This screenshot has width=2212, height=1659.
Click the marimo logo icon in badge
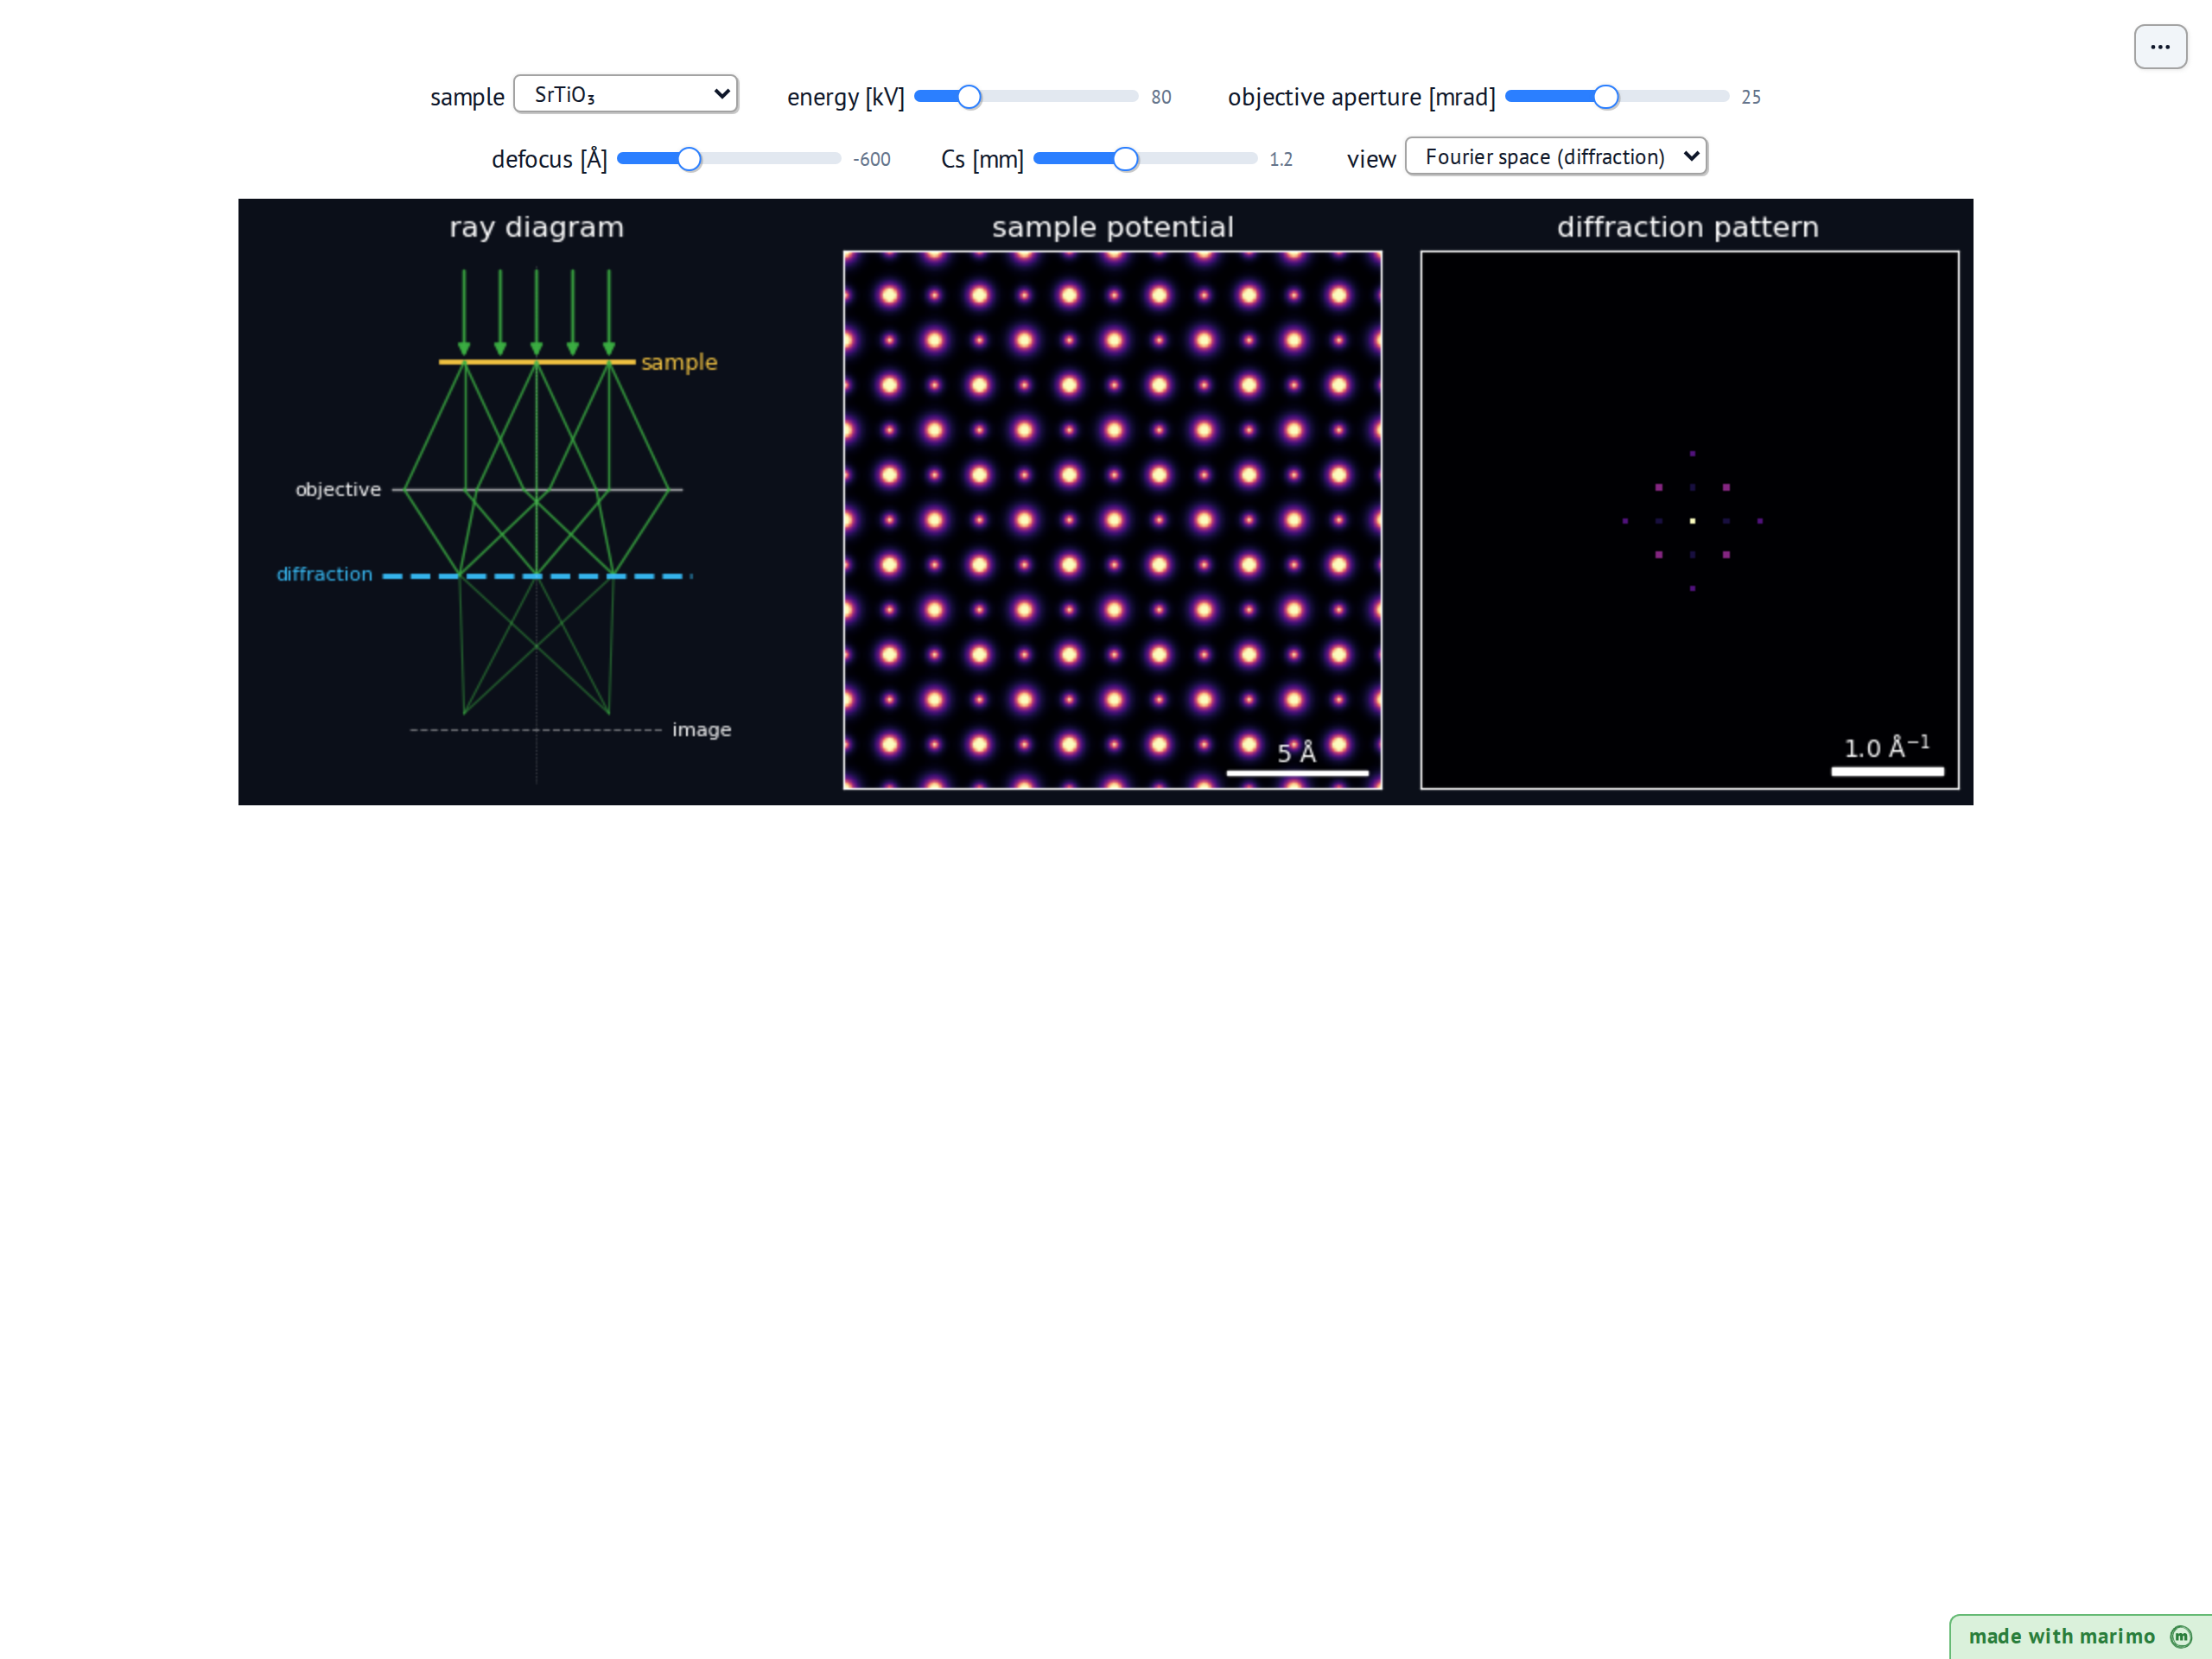tap(2181, 1636)
